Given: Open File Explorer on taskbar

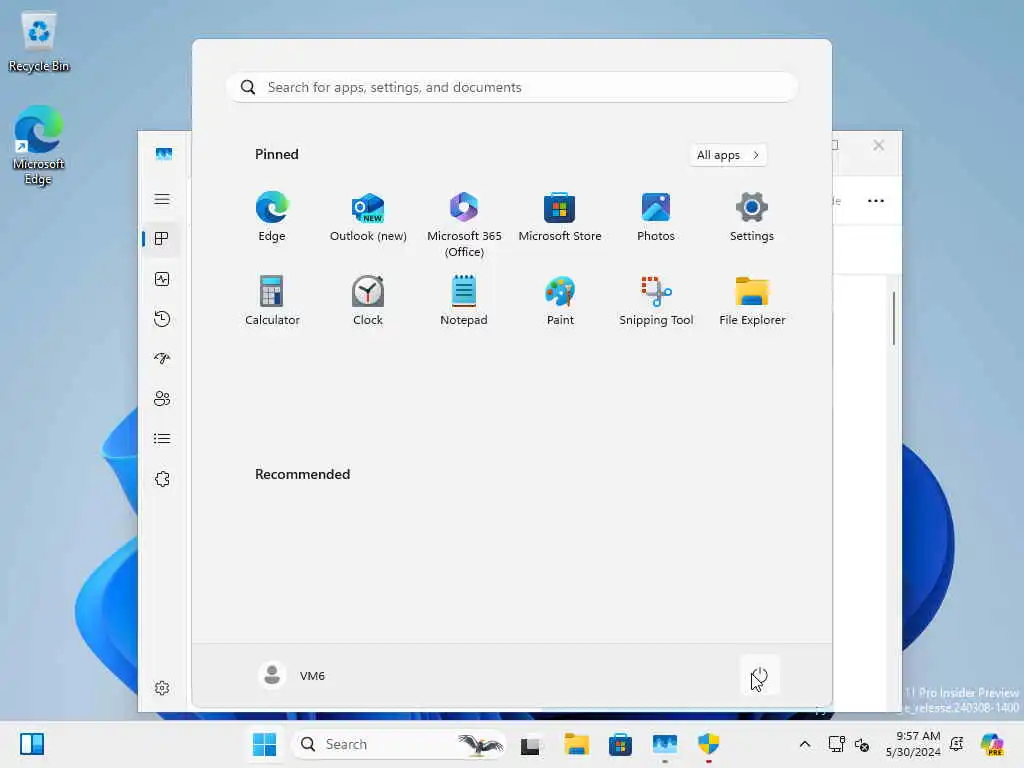Looking at the screenshot, I should [x=577, y=744].
